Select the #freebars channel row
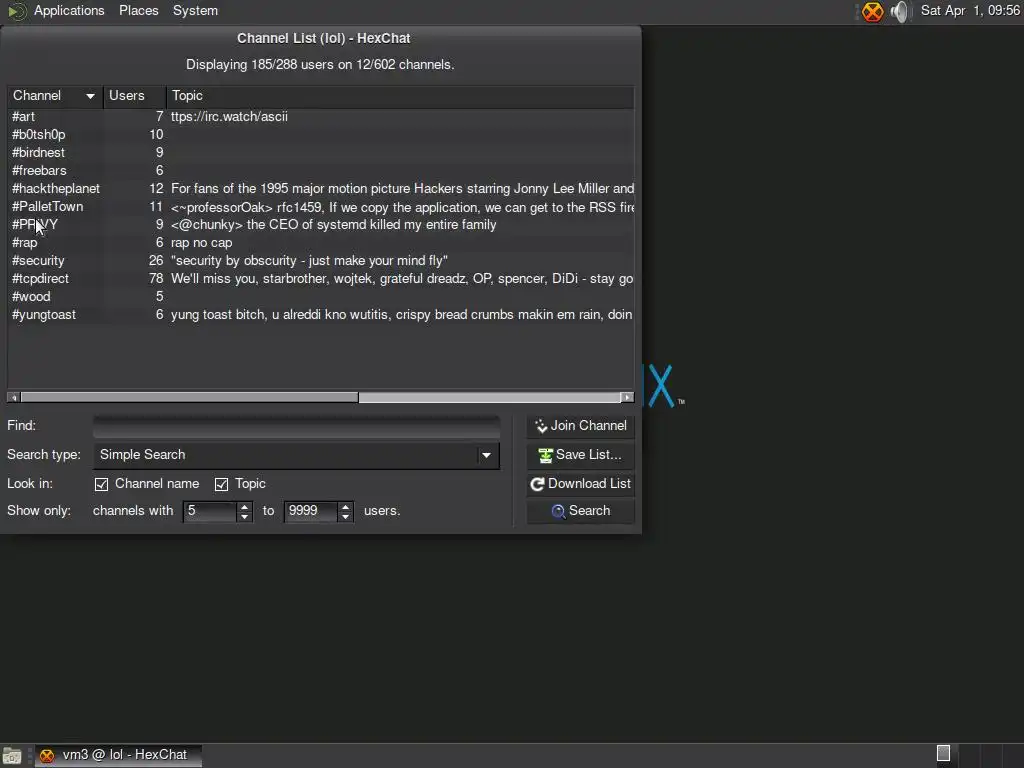 click(320, 170)
